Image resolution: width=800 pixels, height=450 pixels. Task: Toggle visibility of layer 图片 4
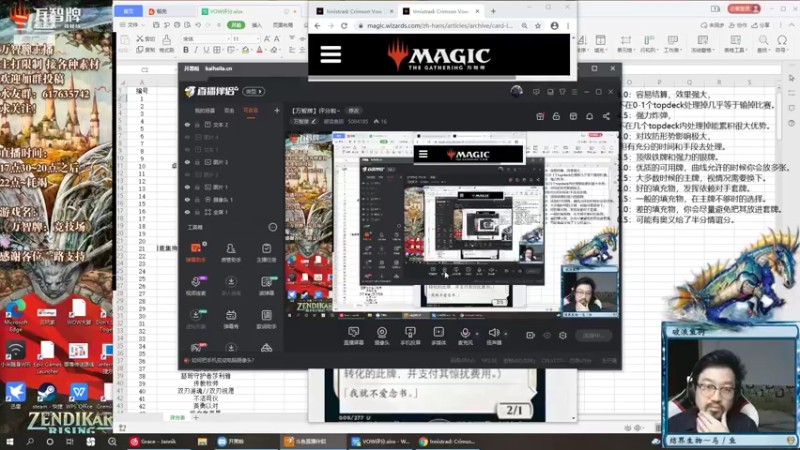[x=187, y=137]
